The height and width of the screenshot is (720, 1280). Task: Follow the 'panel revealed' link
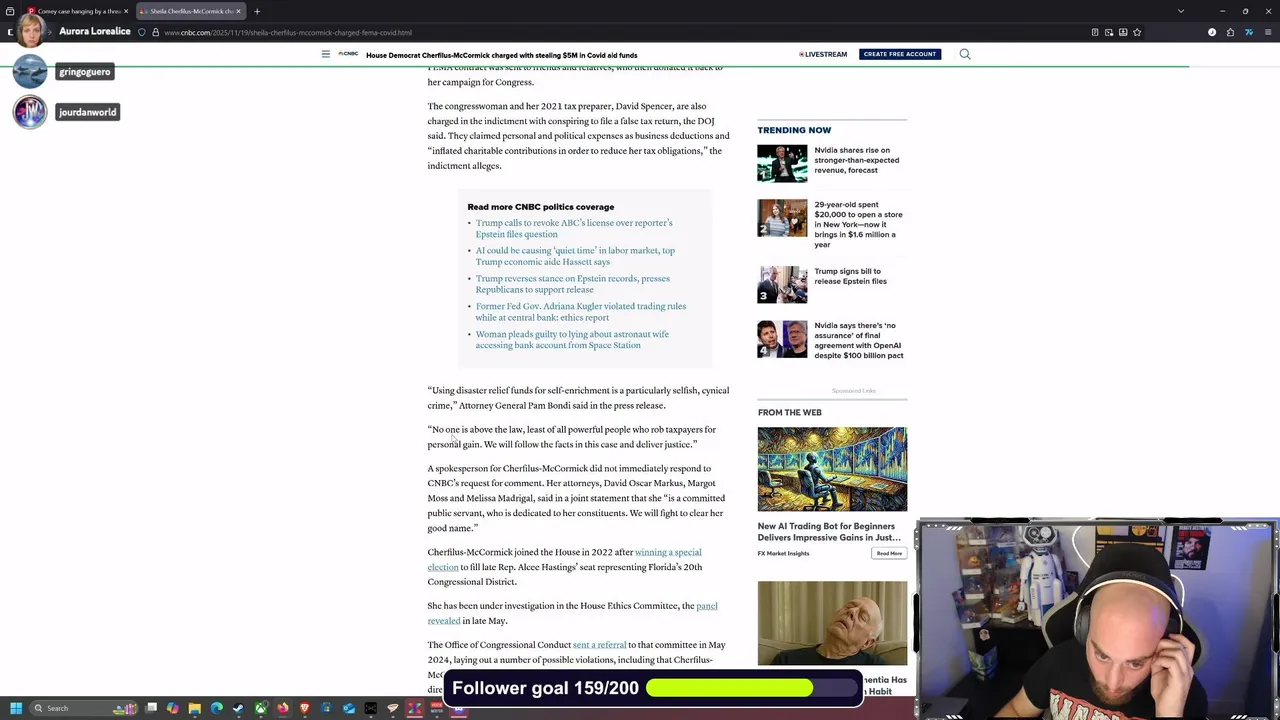pyautogui.click(x=707, y=606)
